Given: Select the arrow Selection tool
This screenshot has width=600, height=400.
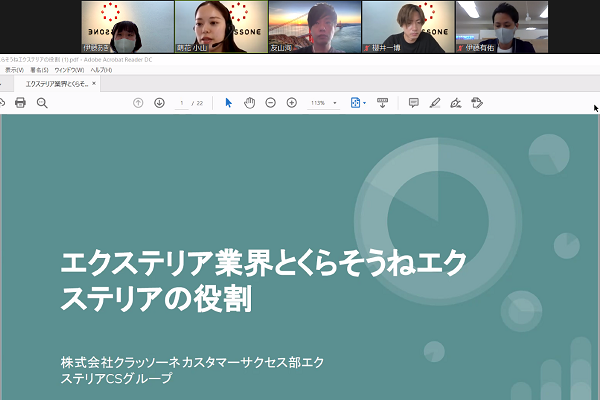Looking at the screenshot, I should [x=228, y=103].
